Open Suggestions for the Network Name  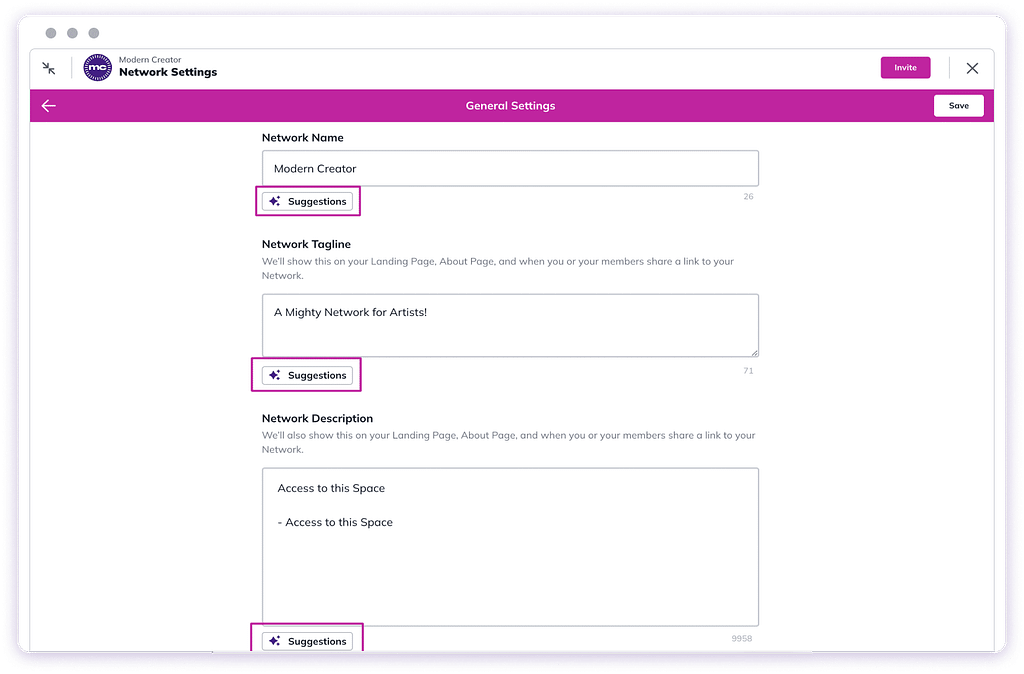click(308, 201)
